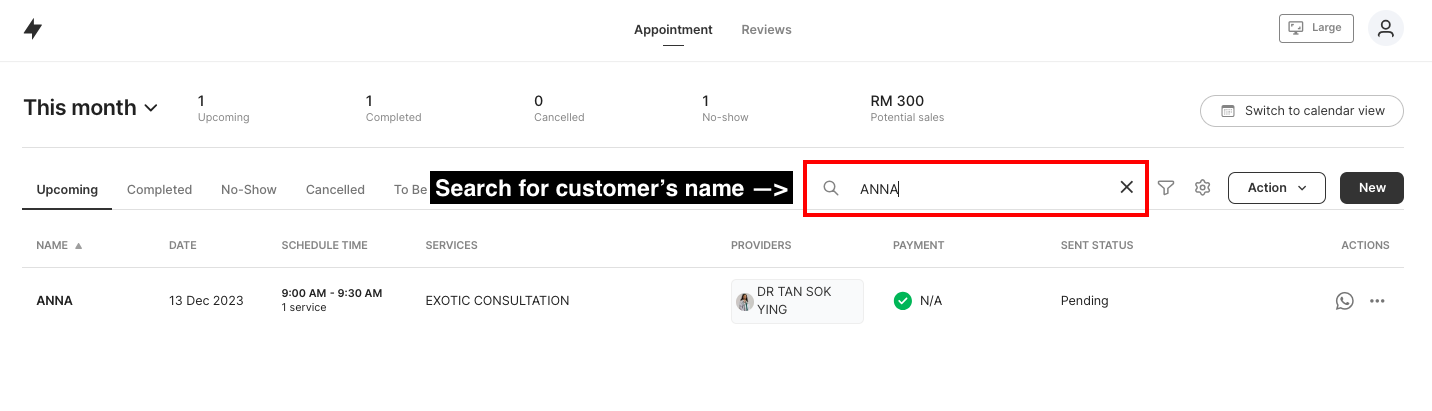Open three-dot actions menu for ANNA
This screenshot has width=1432, height=411.
tap(1377, 300)
